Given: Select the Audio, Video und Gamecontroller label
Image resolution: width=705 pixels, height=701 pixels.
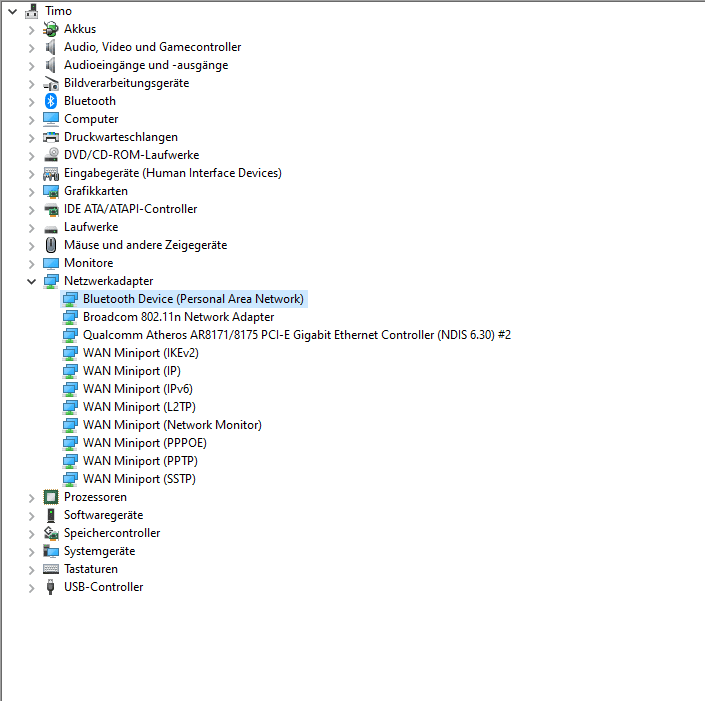Looking at the screenshot, I should coord(152,47).
